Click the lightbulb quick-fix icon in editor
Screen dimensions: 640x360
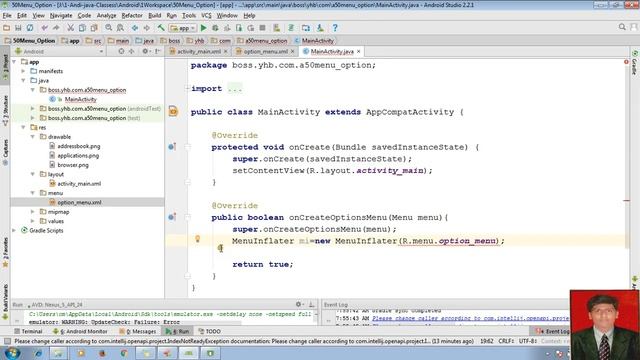(x=198, y=239)
